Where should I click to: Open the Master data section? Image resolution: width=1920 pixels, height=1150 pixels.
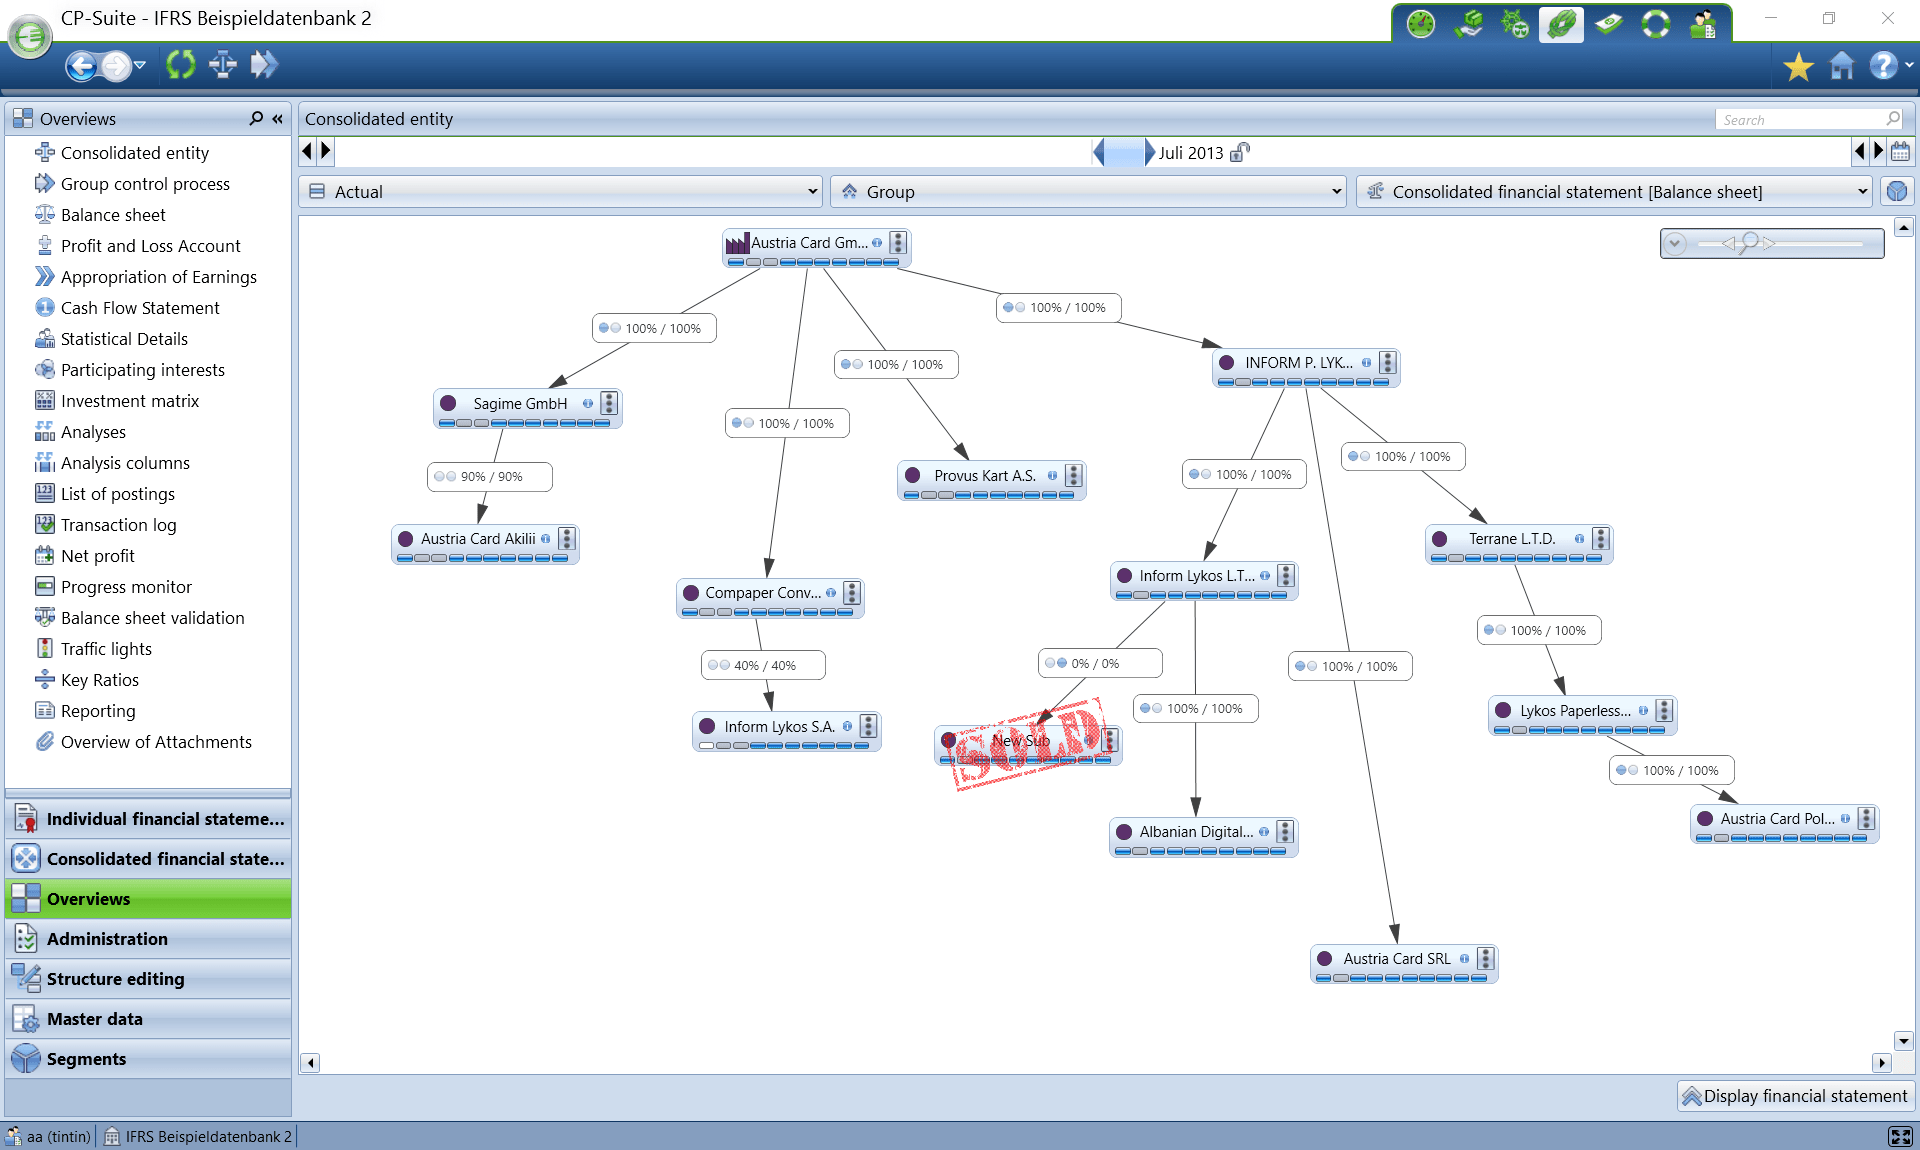click(x=148, y=1019)
